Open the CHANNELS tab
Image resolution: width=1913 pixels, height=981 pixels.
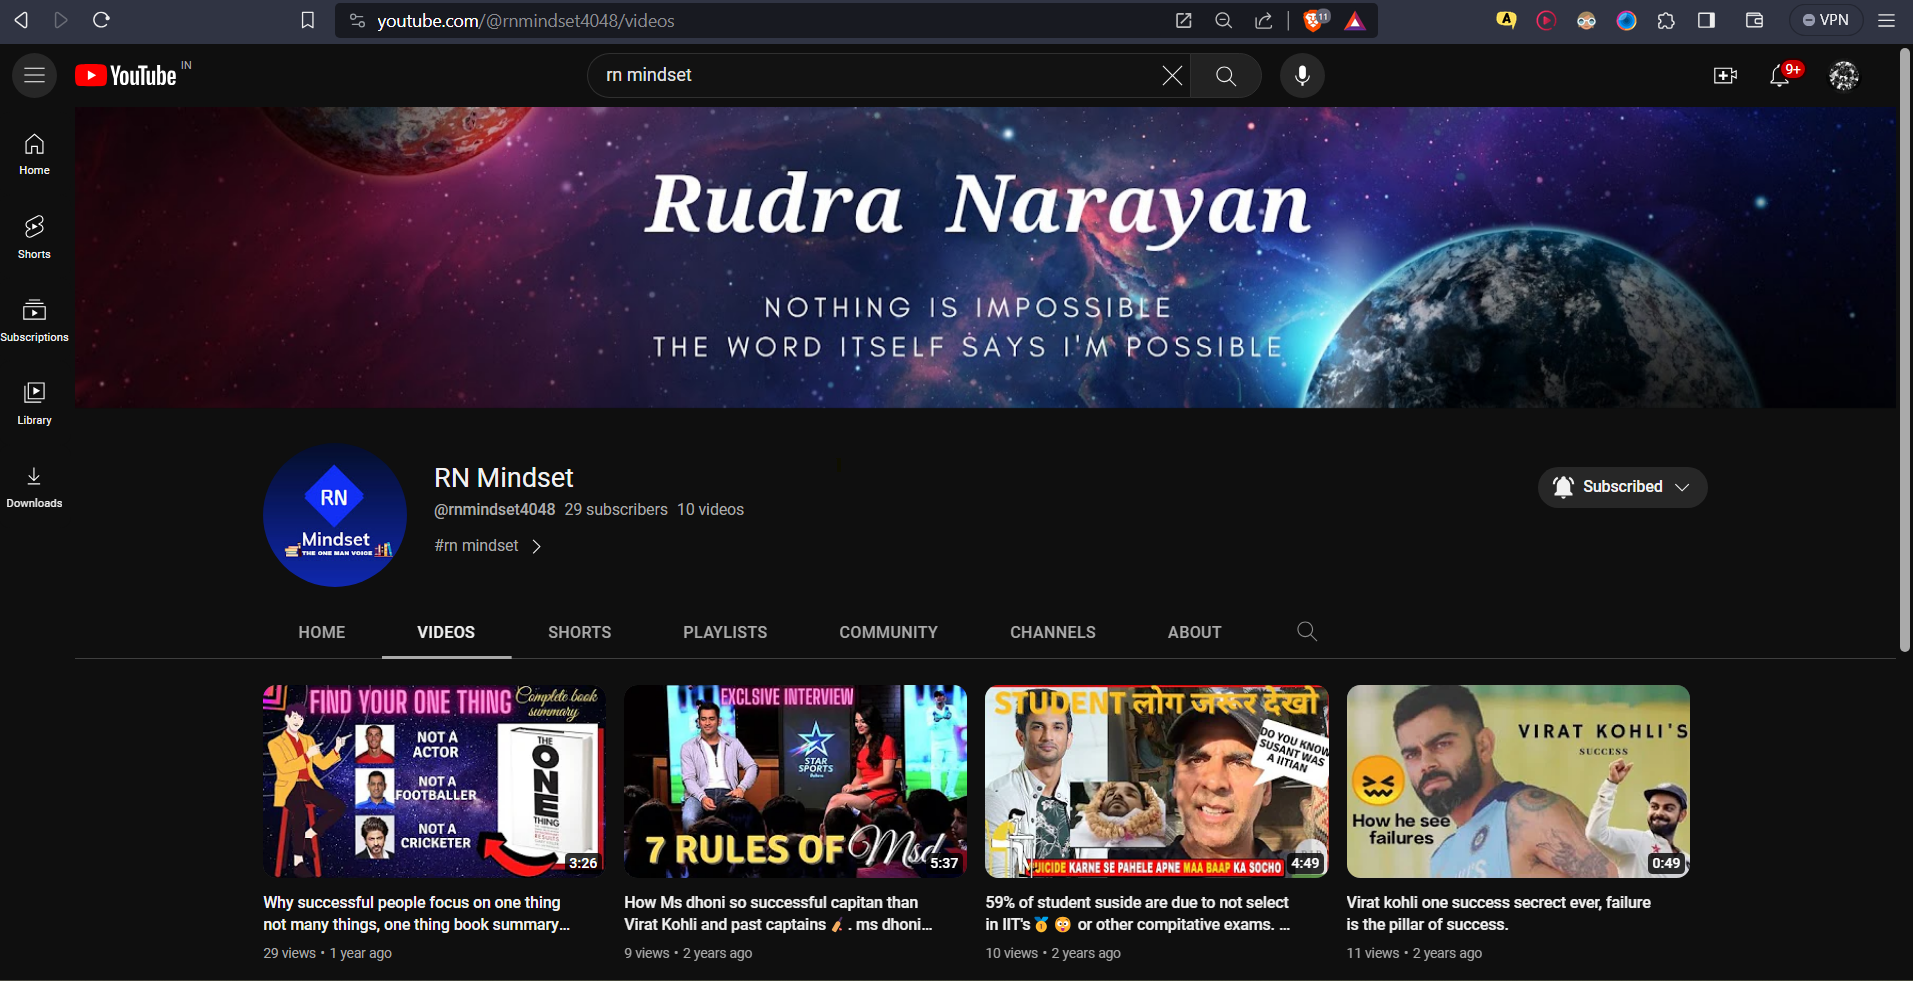click(x=1053, y=632)
